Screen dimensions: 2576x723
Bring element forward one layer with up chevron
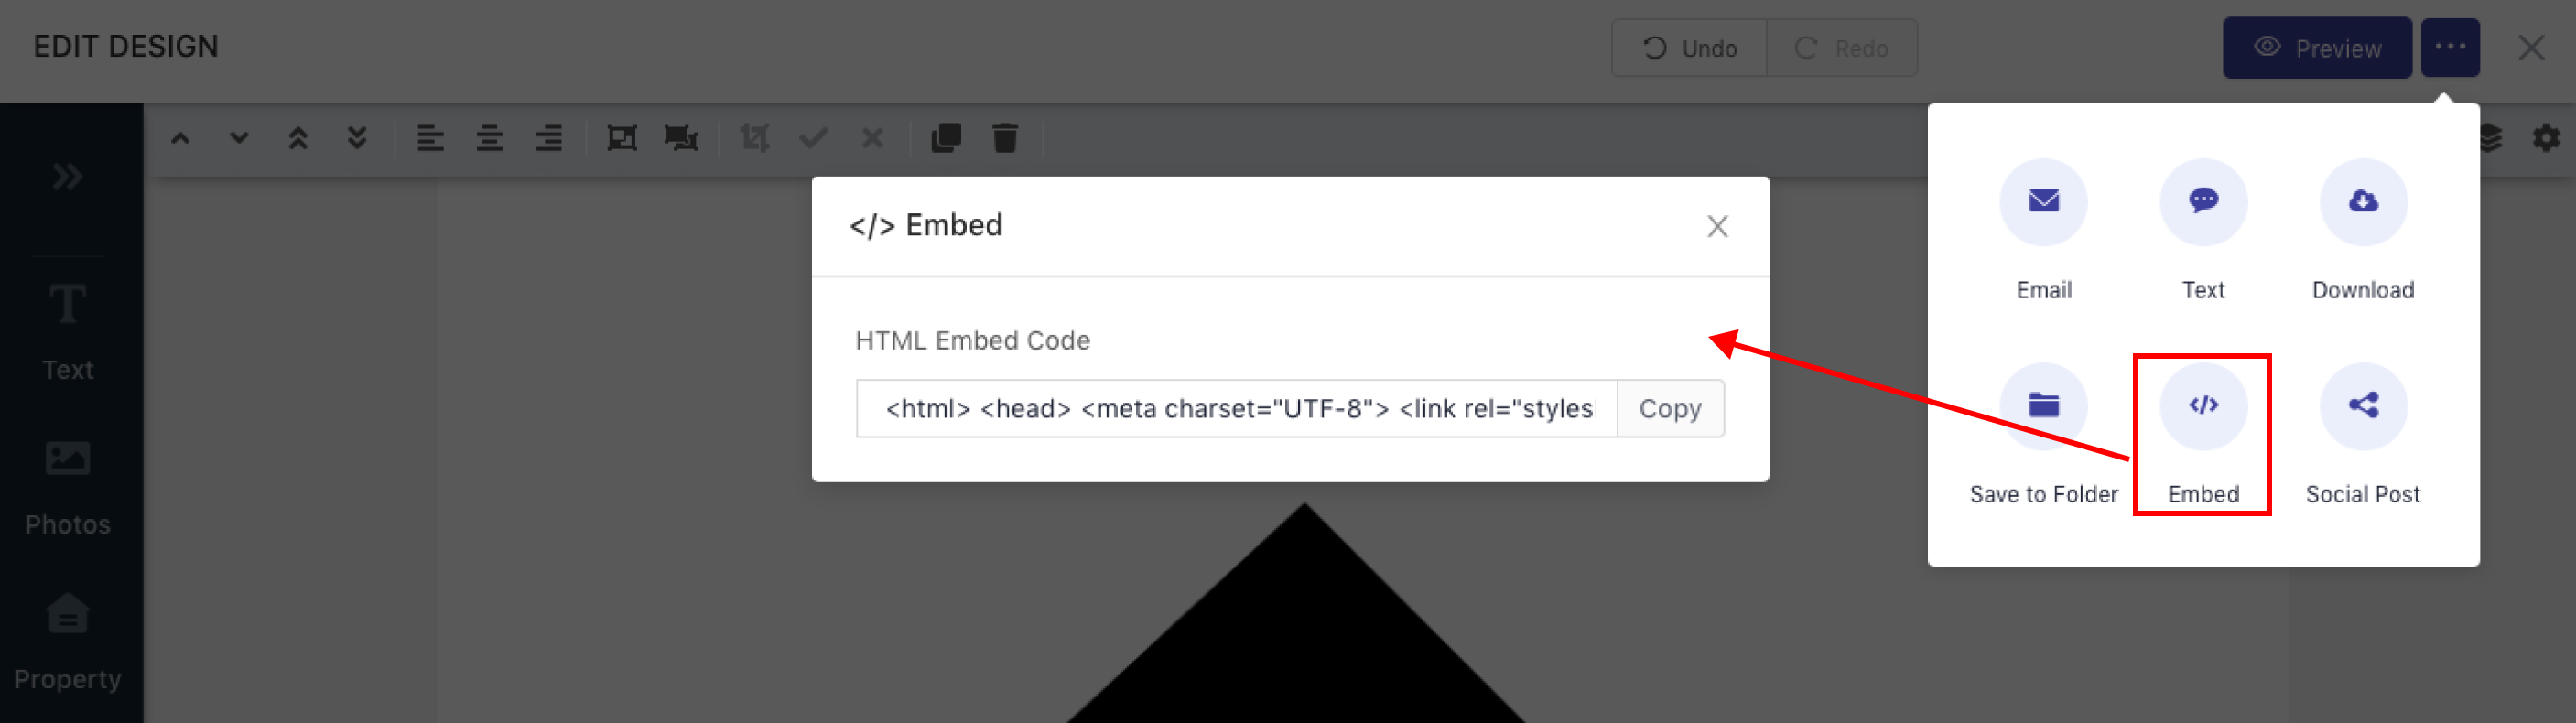point(180,138)
